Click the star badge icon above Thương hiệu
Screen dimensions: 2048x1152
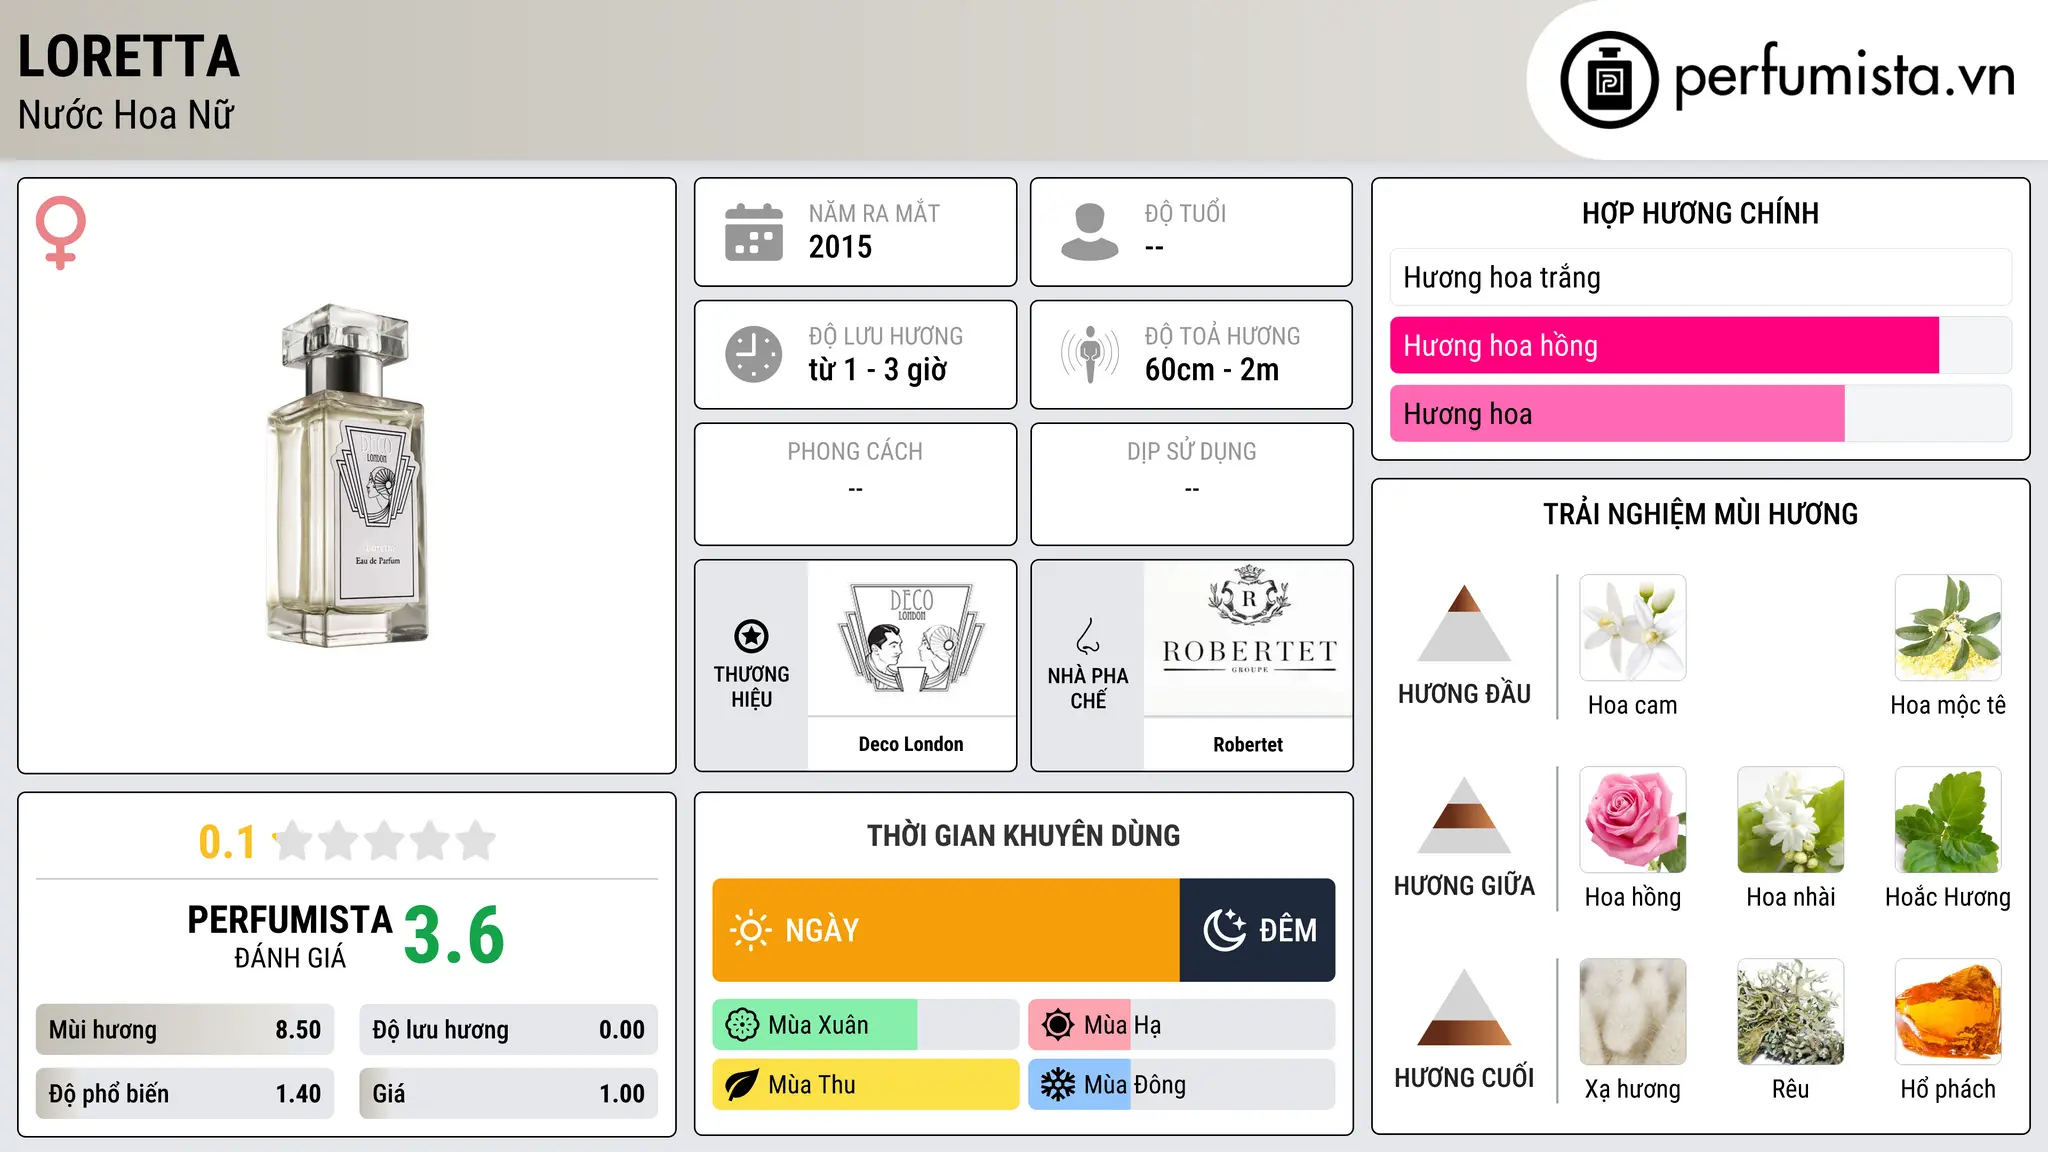[751, 636]
